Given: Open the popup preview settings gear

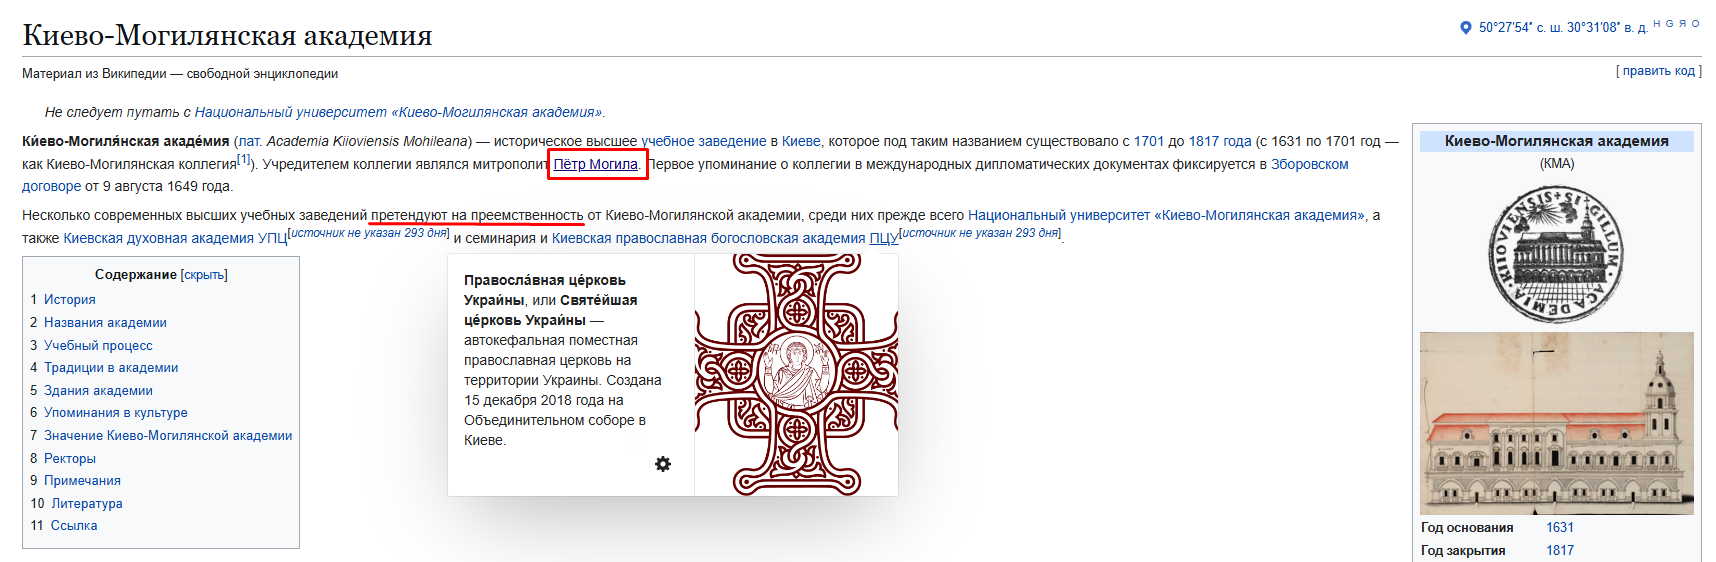Looking at the screenshot, I should [x=663, y=464].
